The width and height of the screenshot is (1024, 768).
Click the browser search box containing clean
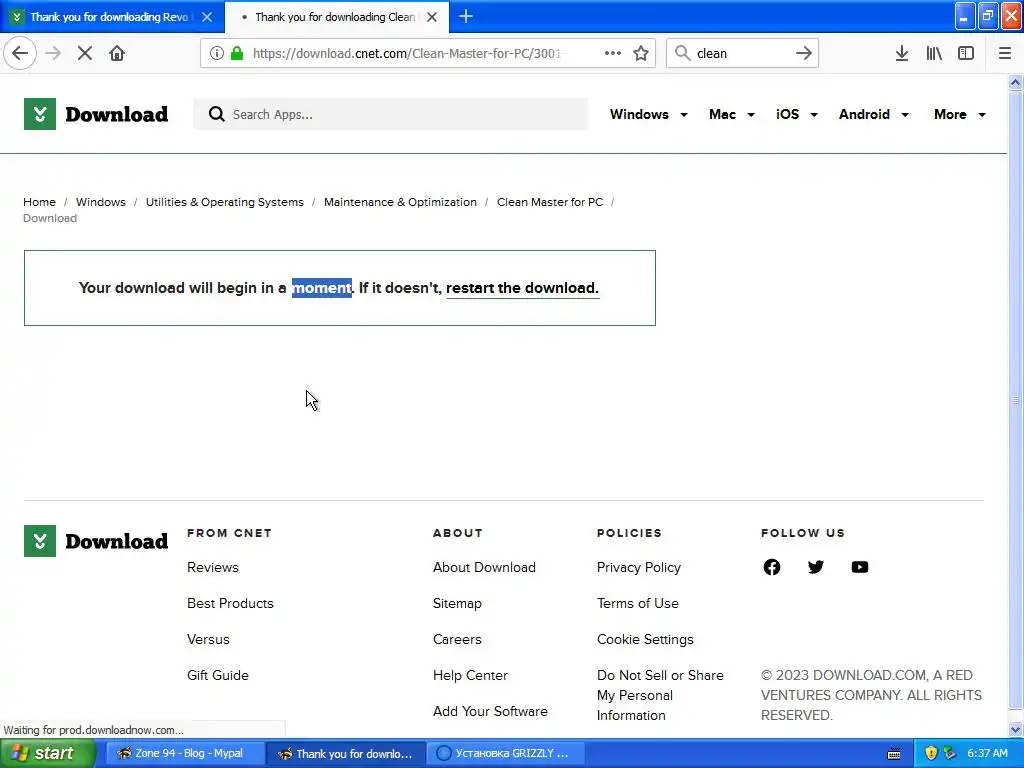click(x=741, y=53)
